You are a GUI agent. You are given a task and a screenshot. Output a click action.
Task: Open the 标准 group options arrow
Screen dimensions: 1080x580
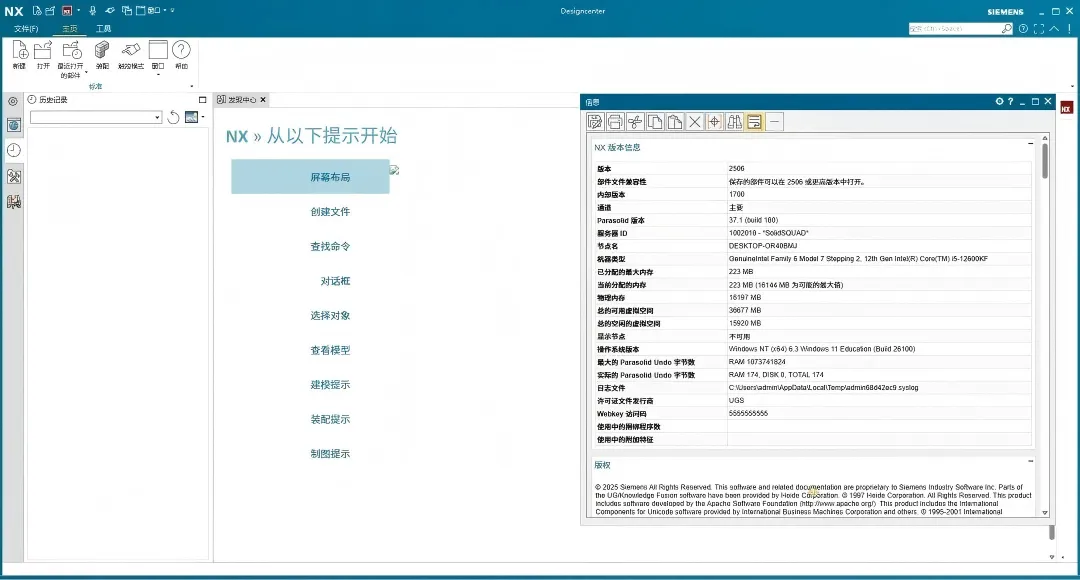[x=191, y=87]
